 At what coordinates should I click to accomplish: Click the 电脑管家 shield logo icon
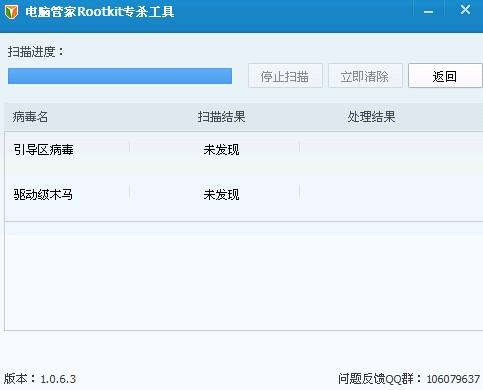coord(11,12)
